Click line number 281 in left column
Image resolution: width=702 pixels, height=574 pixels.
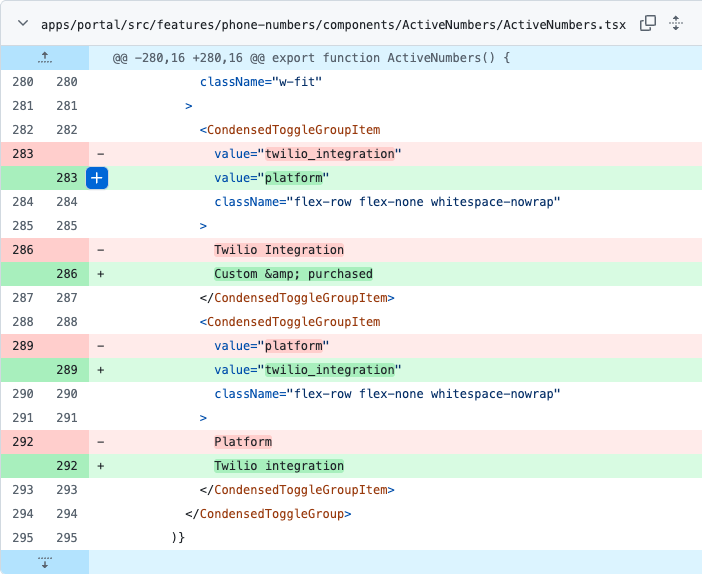[x=23, y=106]
